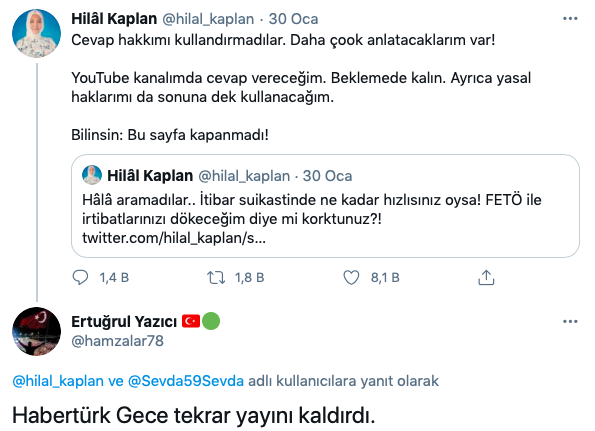Open the @Sevda59Sevda mention
The height and width of the screenshot is (431, 595).
coord(186,381)
